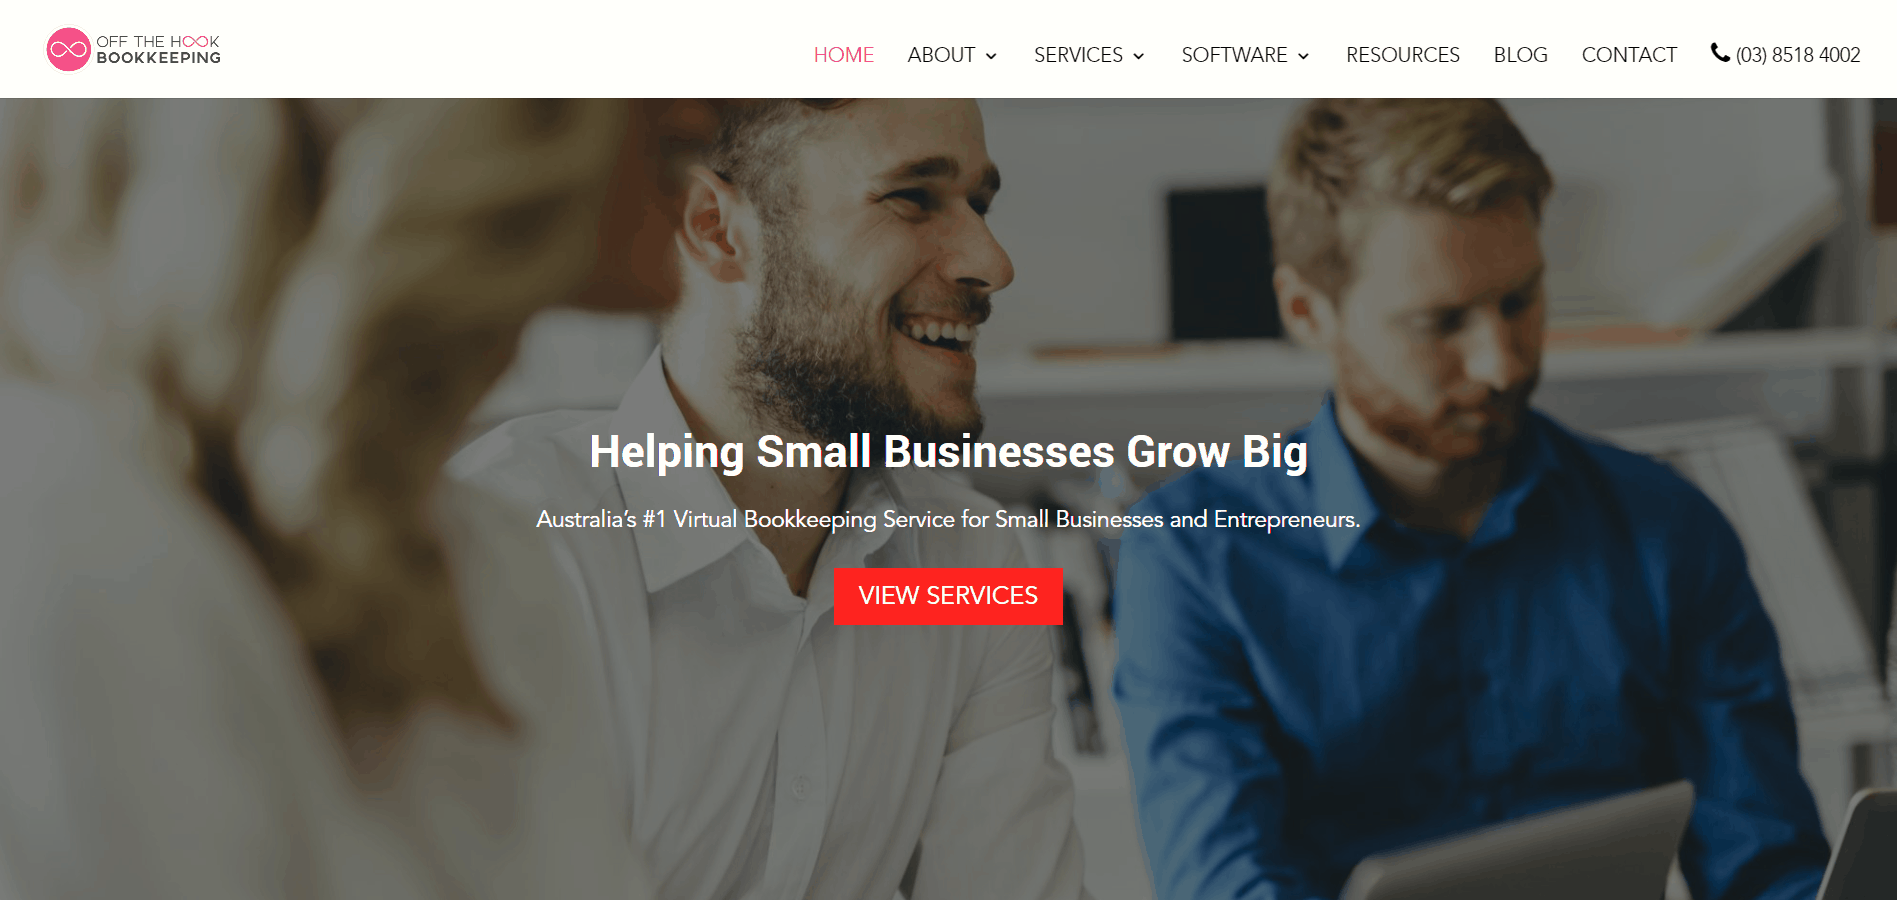Click the Australia's #1 Virtual Bookkeeping tagline
Image resolution: width=1897 pixels, height=900 pixels.
coord(948,519)
